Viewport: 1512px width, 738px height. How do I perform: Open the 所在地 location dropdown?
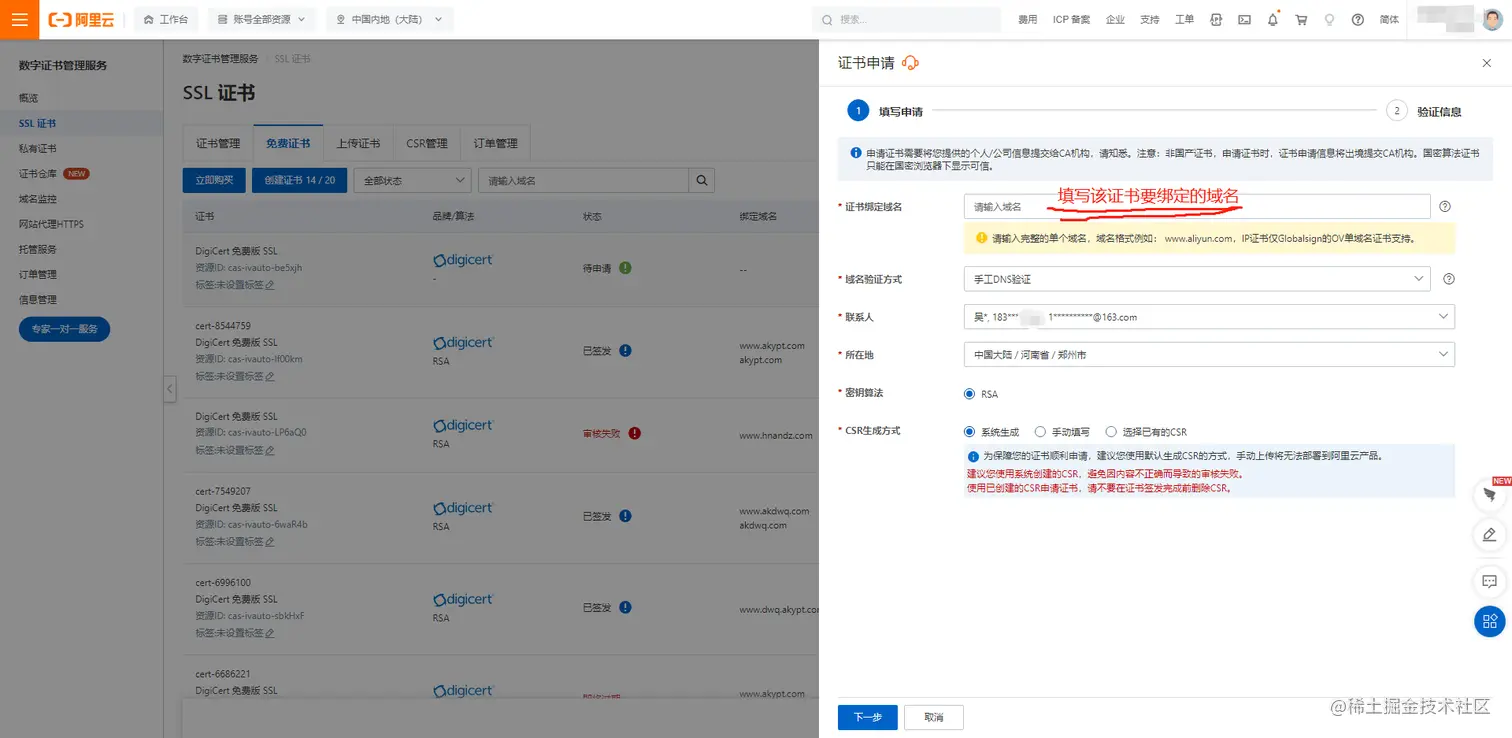click(x=1209, y=355)
